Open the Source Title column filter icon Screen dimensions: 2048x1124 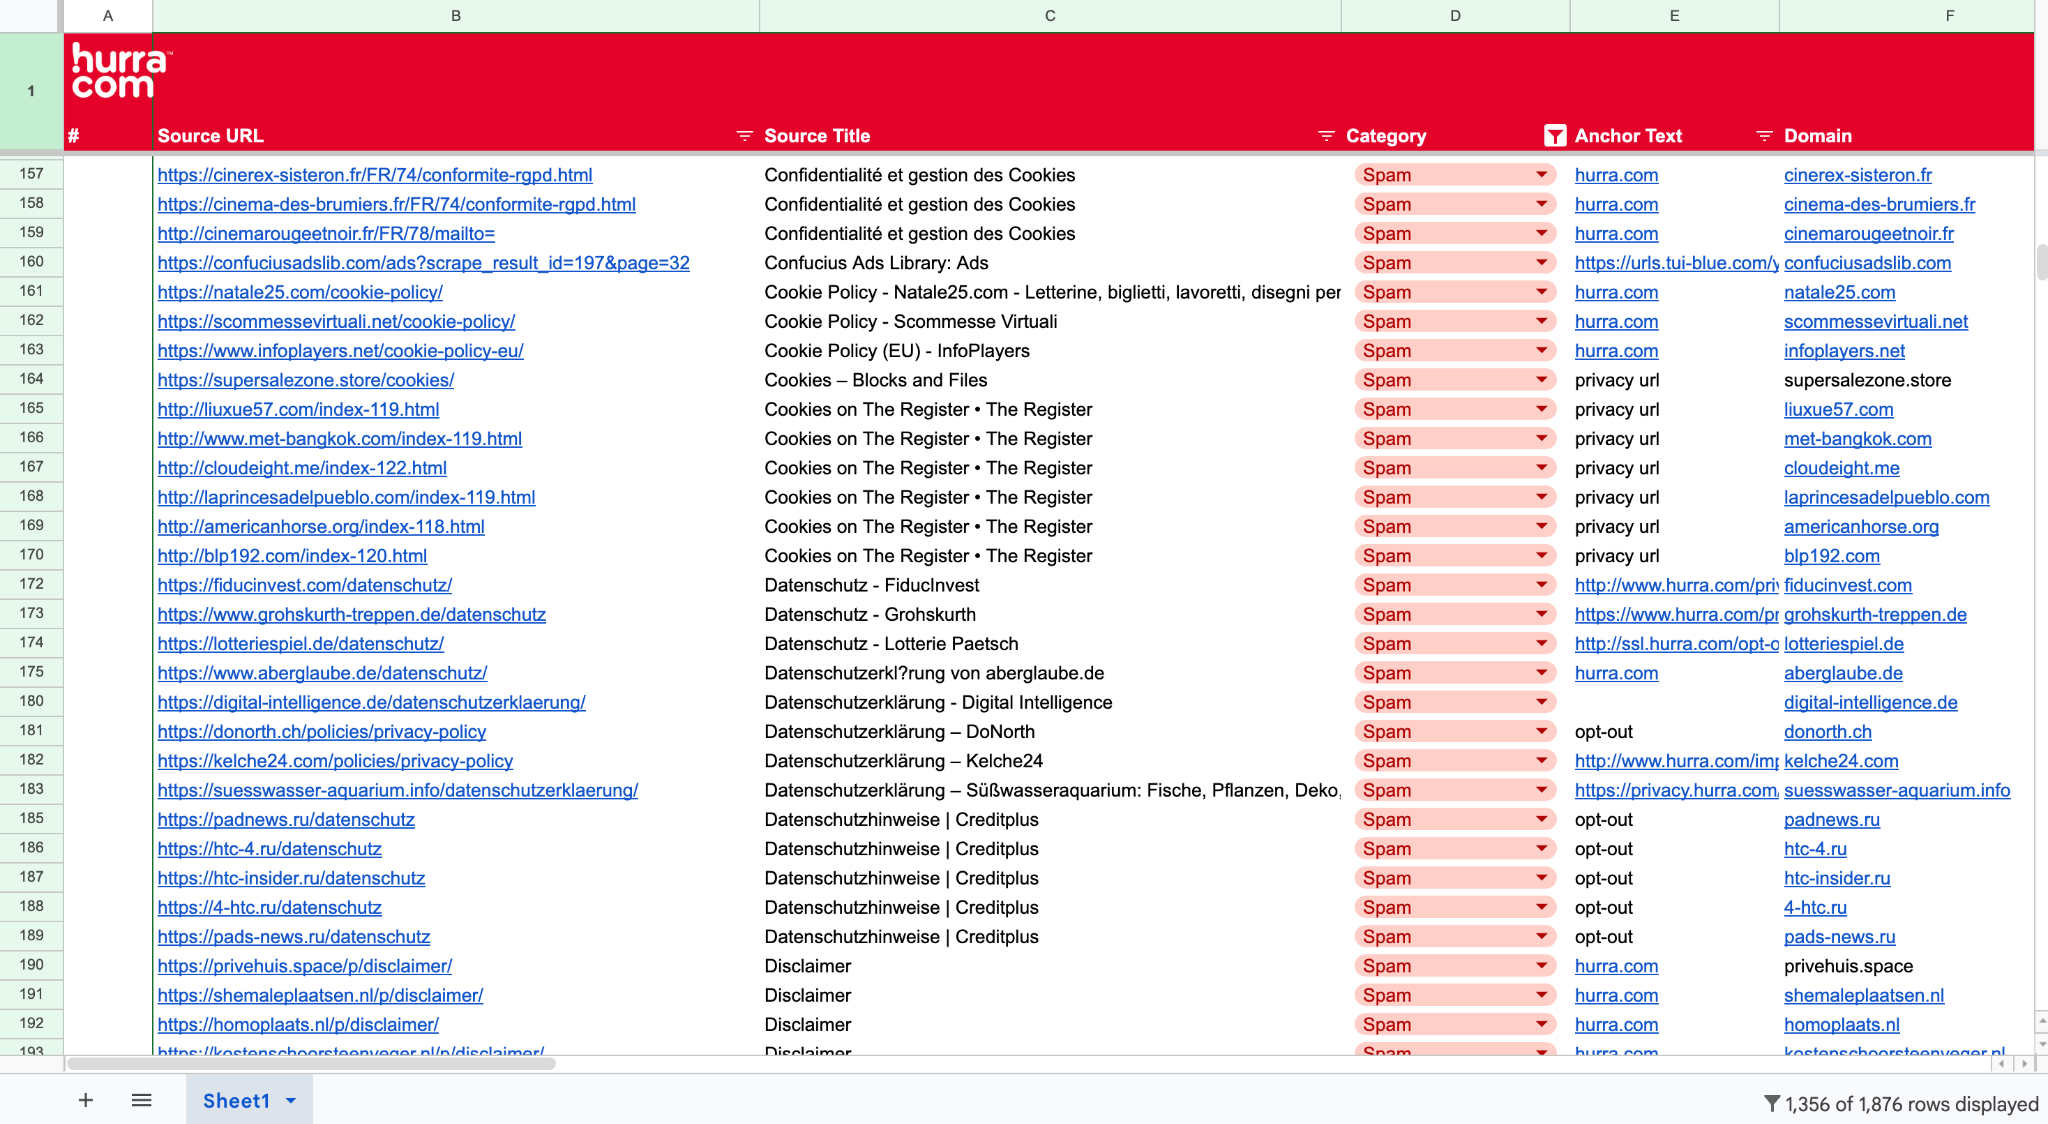(1326, 136)
